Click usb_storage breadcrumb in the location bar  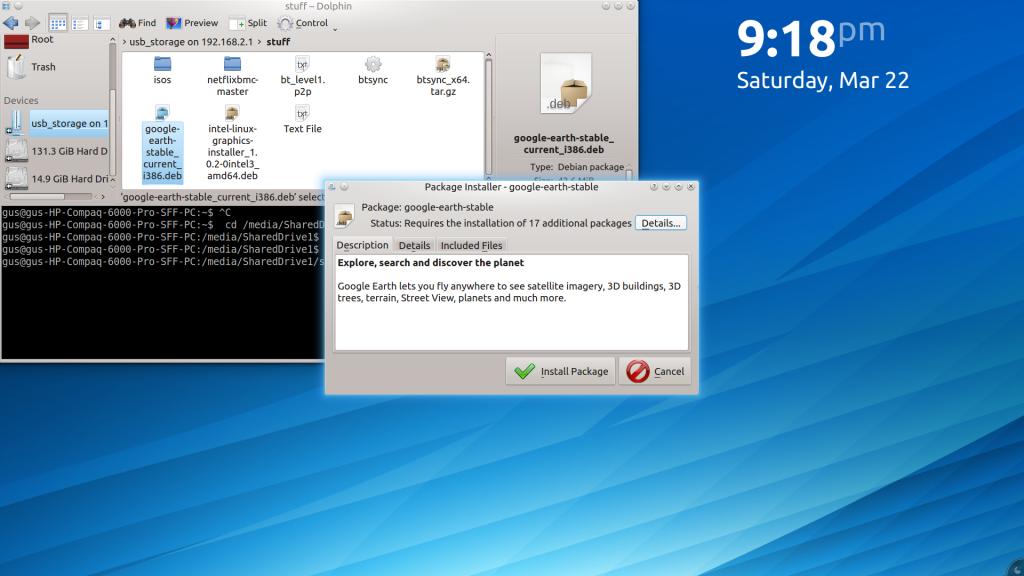pos(192,42)
